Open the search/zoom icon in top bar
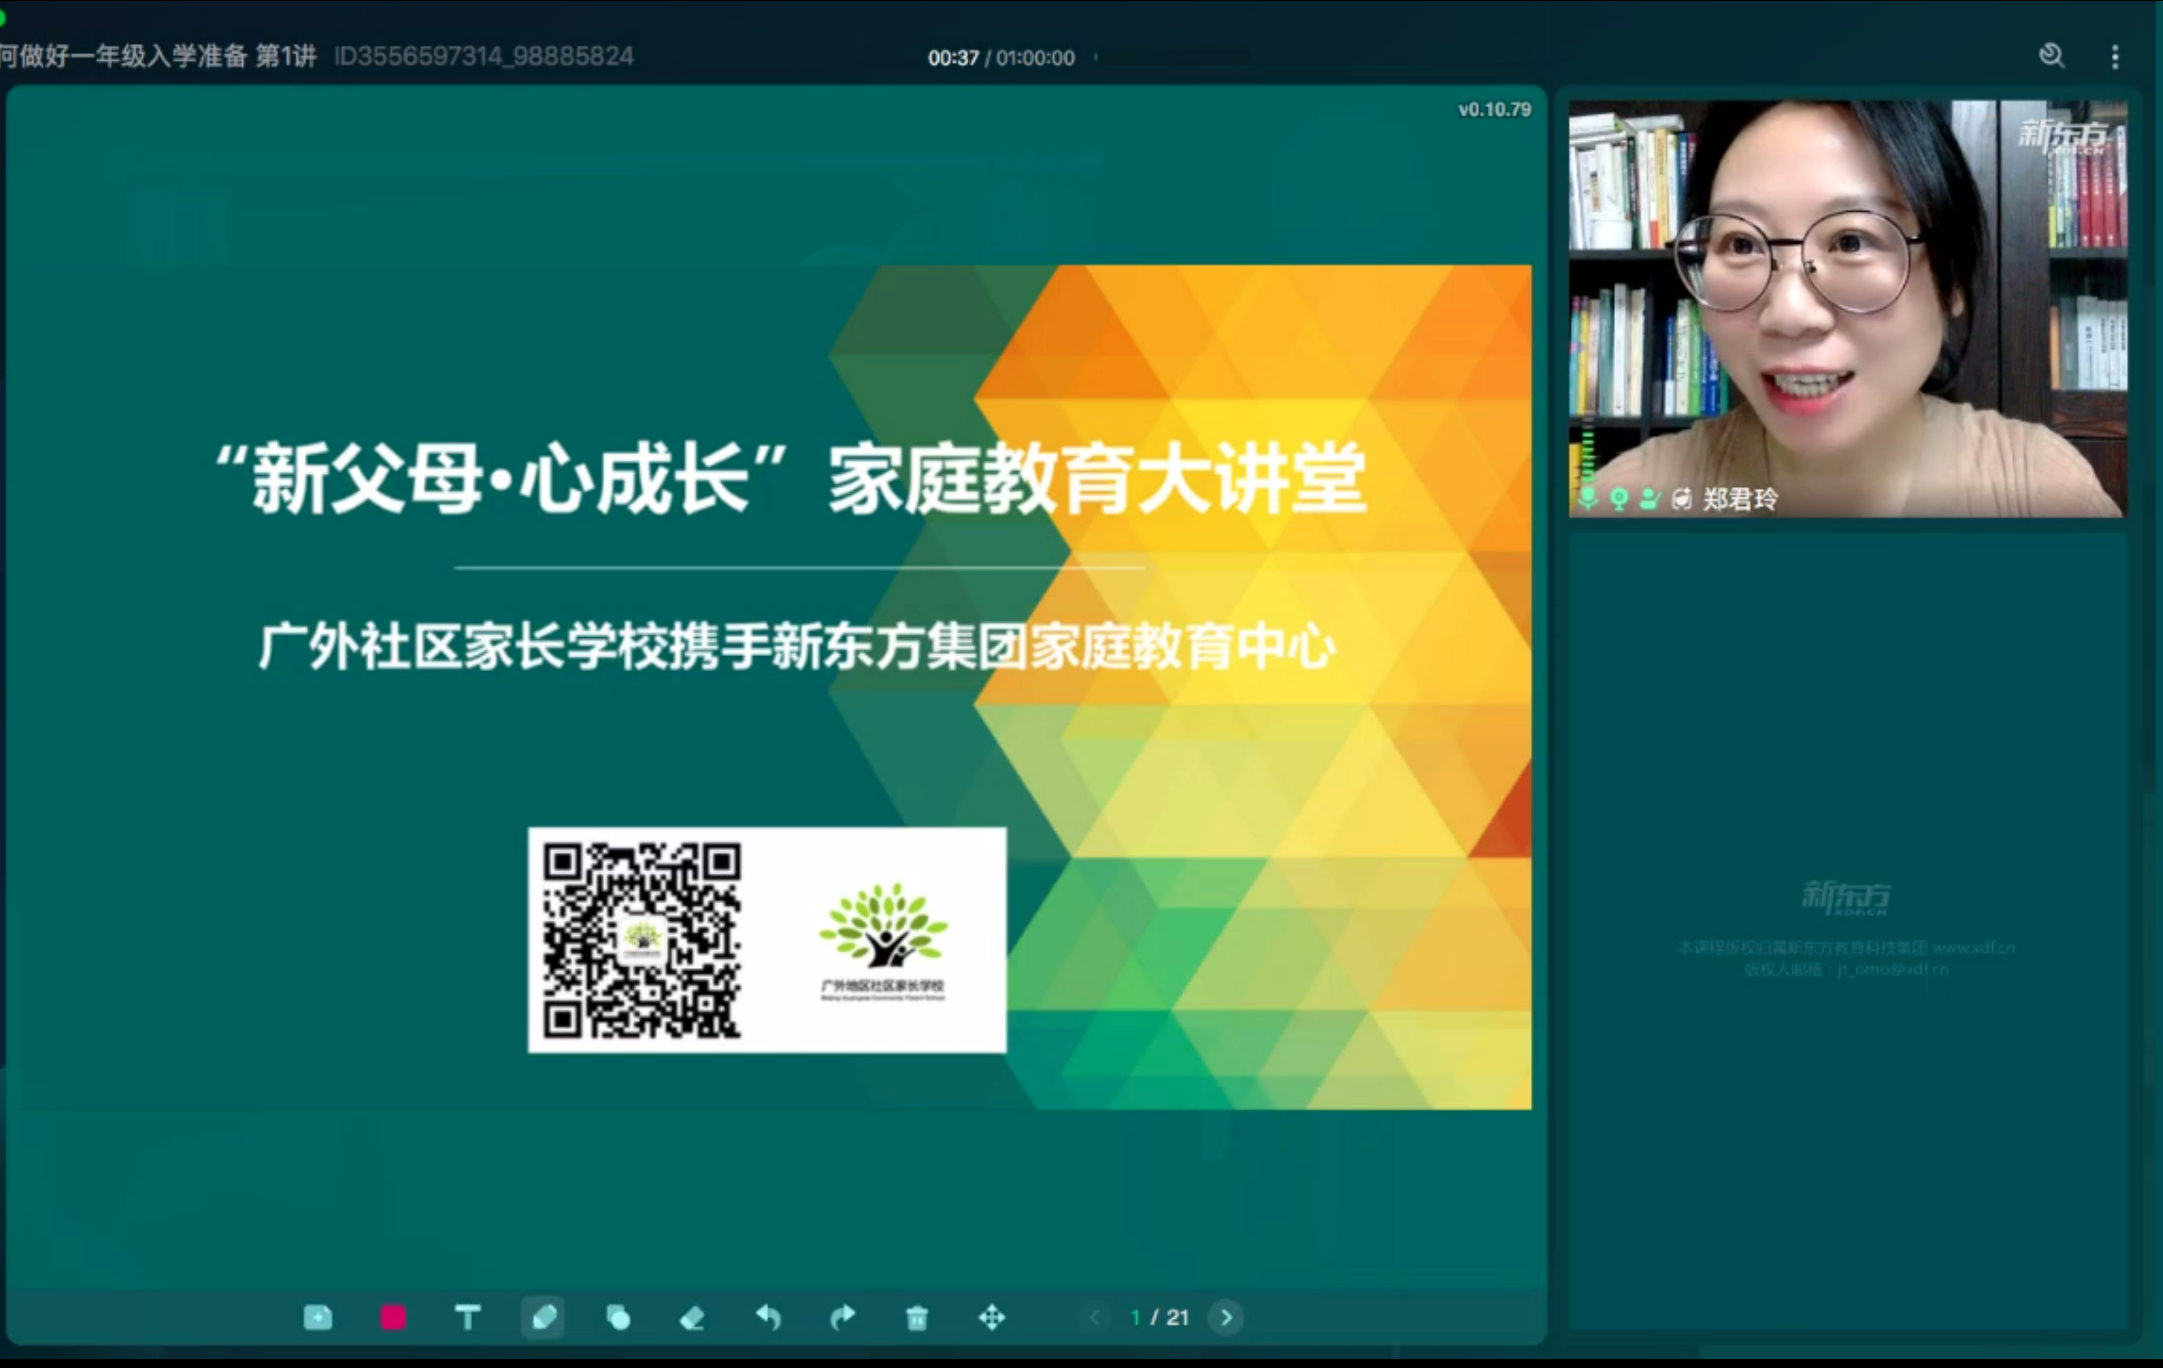Screen dimensions: 2163x1368 pyautogui.click(x=2052, y=55)
